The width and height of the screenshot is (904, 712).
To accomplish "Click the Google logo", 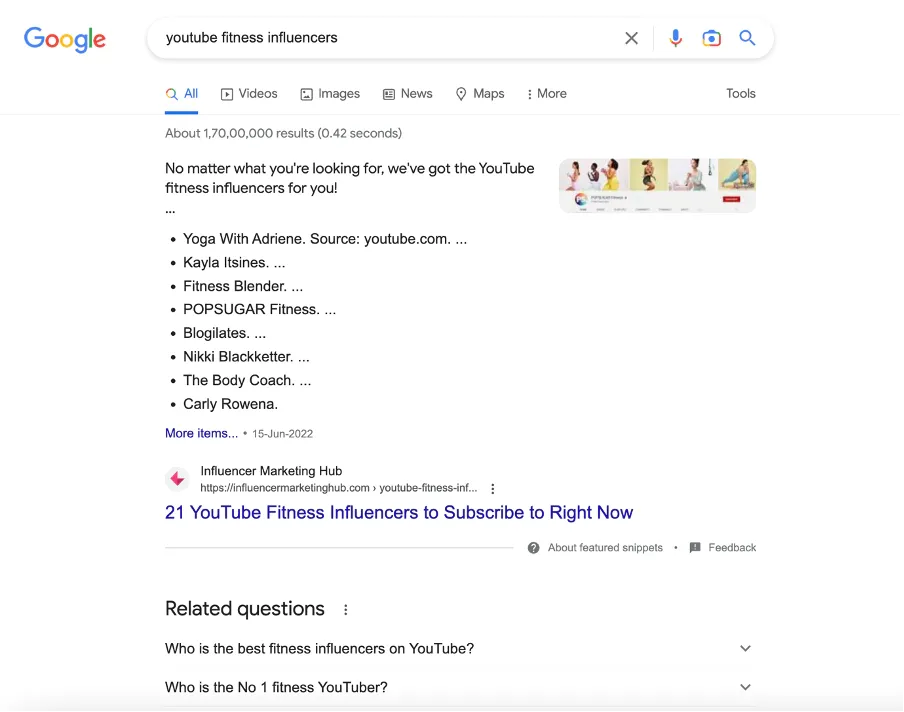I will coord(65,39).
